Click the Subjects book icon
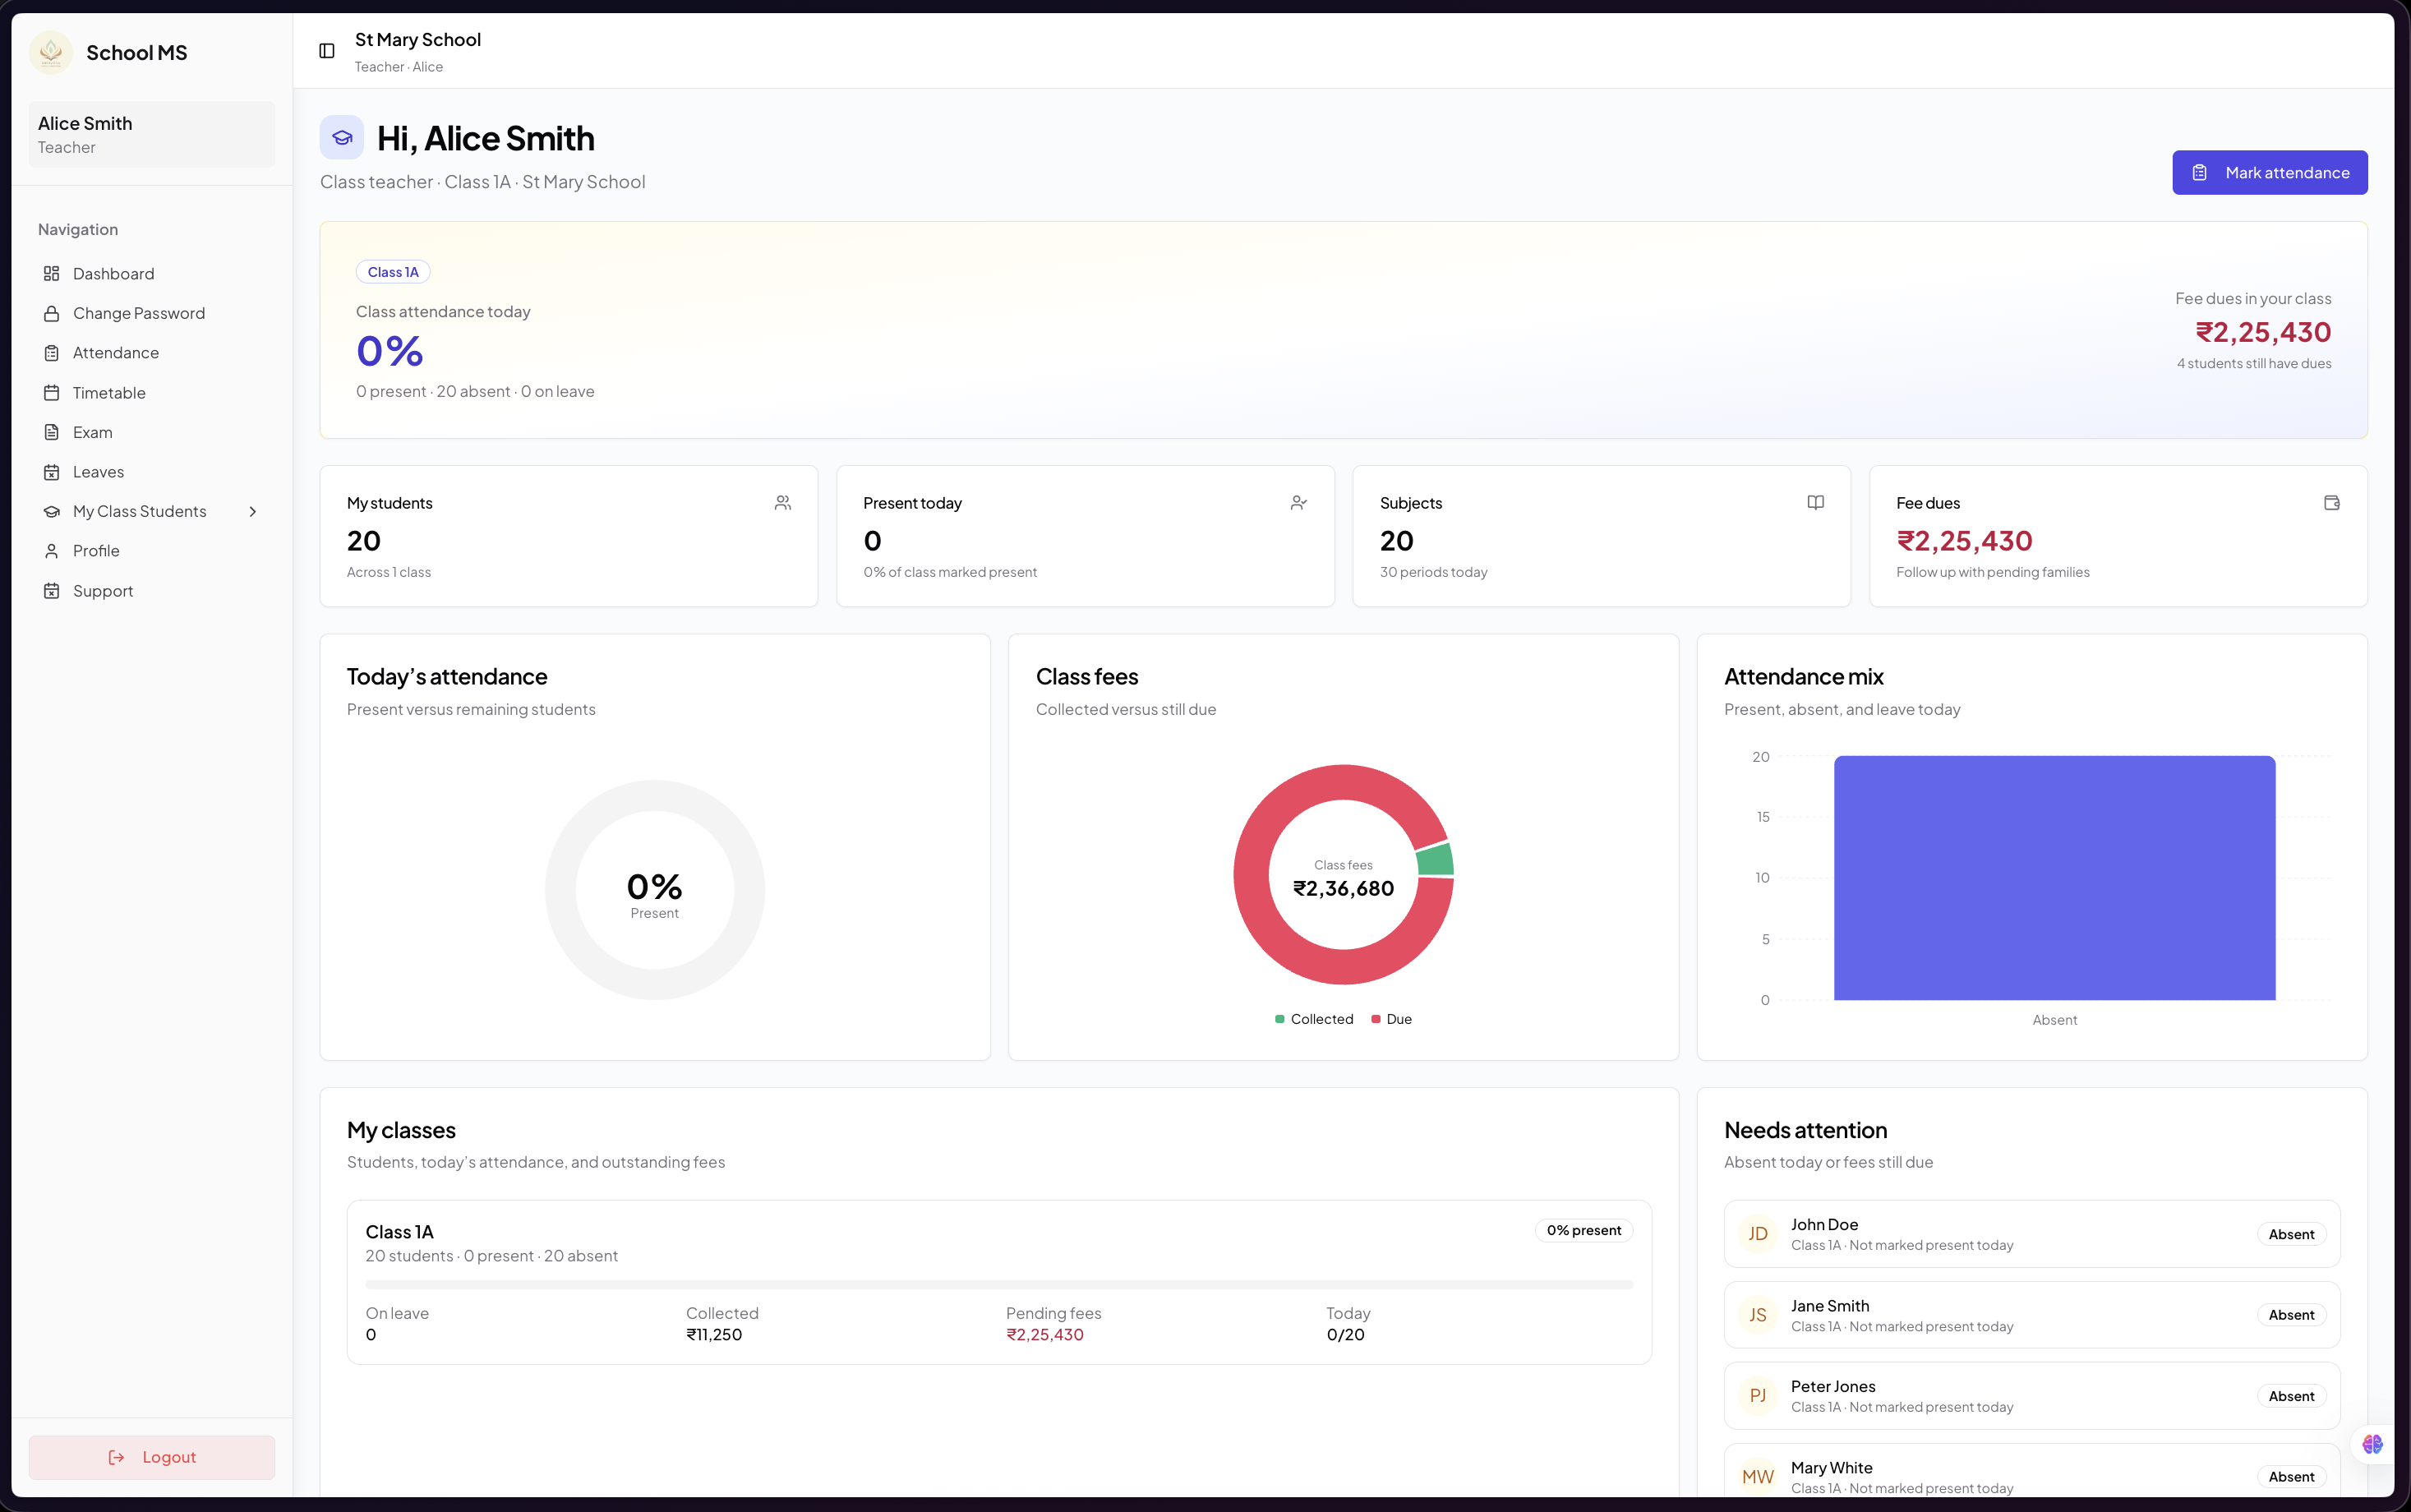Image resolution: width=2411 pixels, height=1512 pixels. point(1816,503)
